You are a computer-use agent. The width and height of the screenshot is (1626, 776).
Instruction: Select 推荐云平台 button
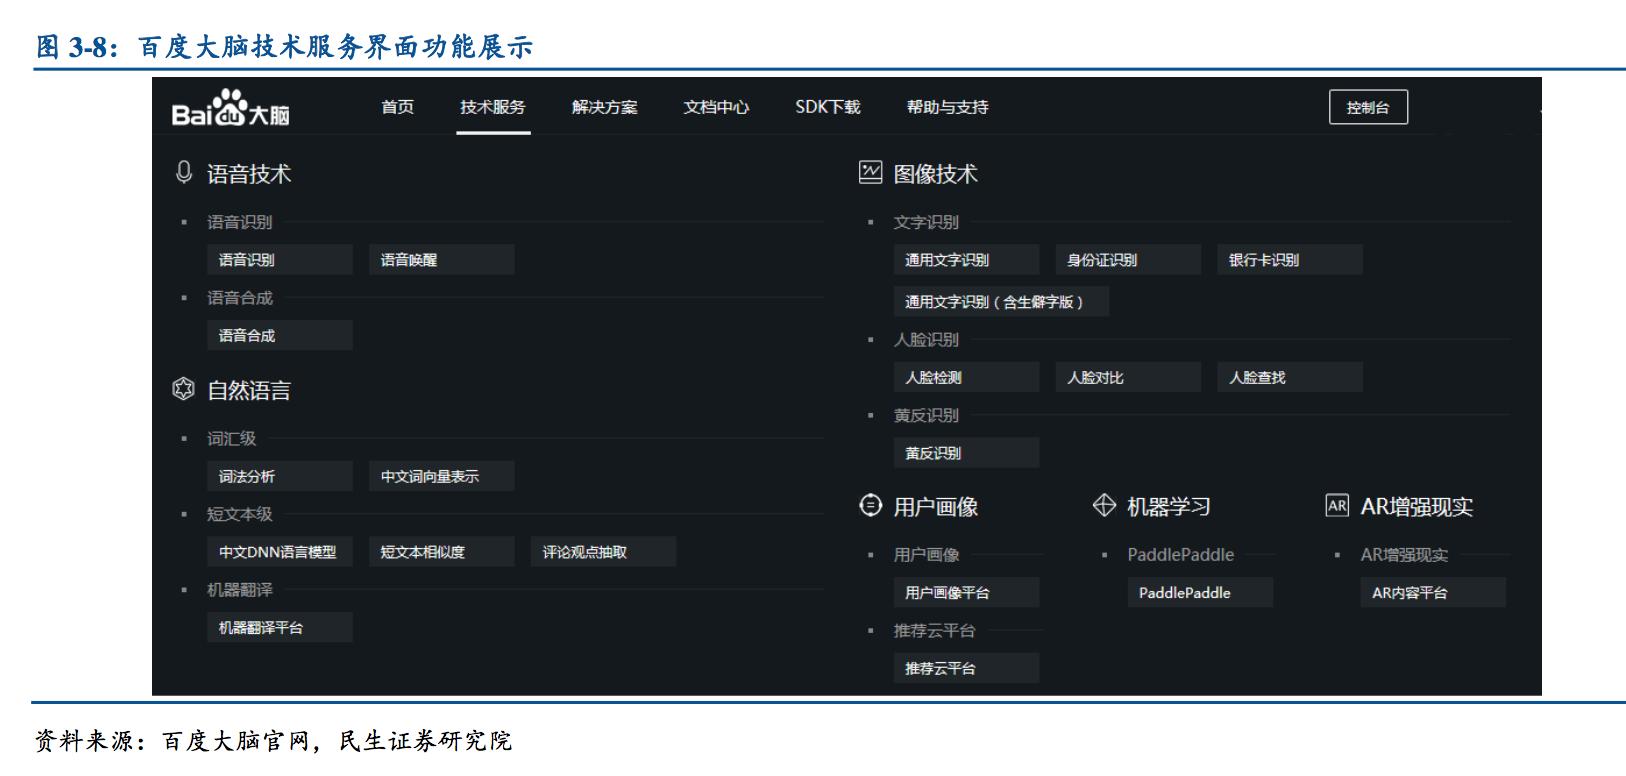tap(966, 668)
